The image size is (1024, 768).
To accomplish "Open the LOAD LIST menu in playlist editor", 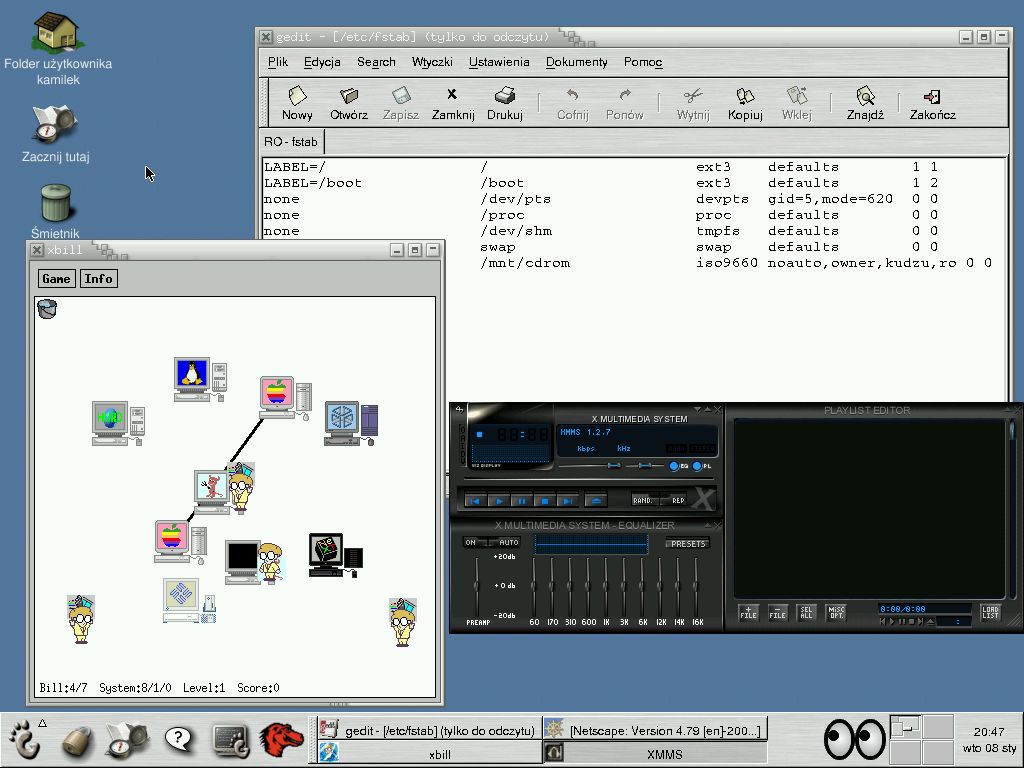I will tap(989, 612).
